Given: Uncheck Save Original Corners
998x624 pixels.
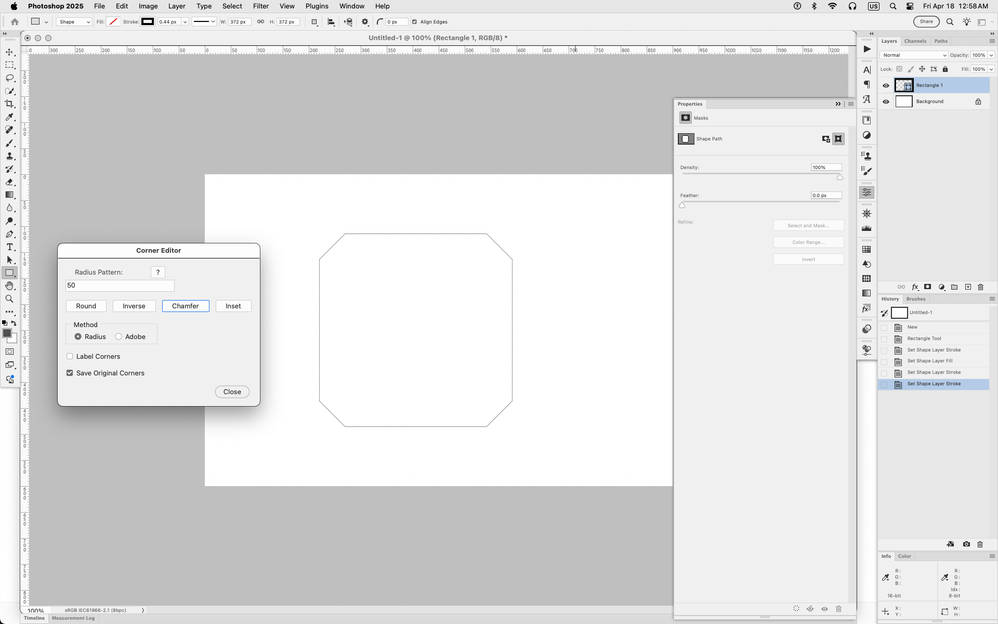Looking at the screenshot, I should click(x=70, y=373).
